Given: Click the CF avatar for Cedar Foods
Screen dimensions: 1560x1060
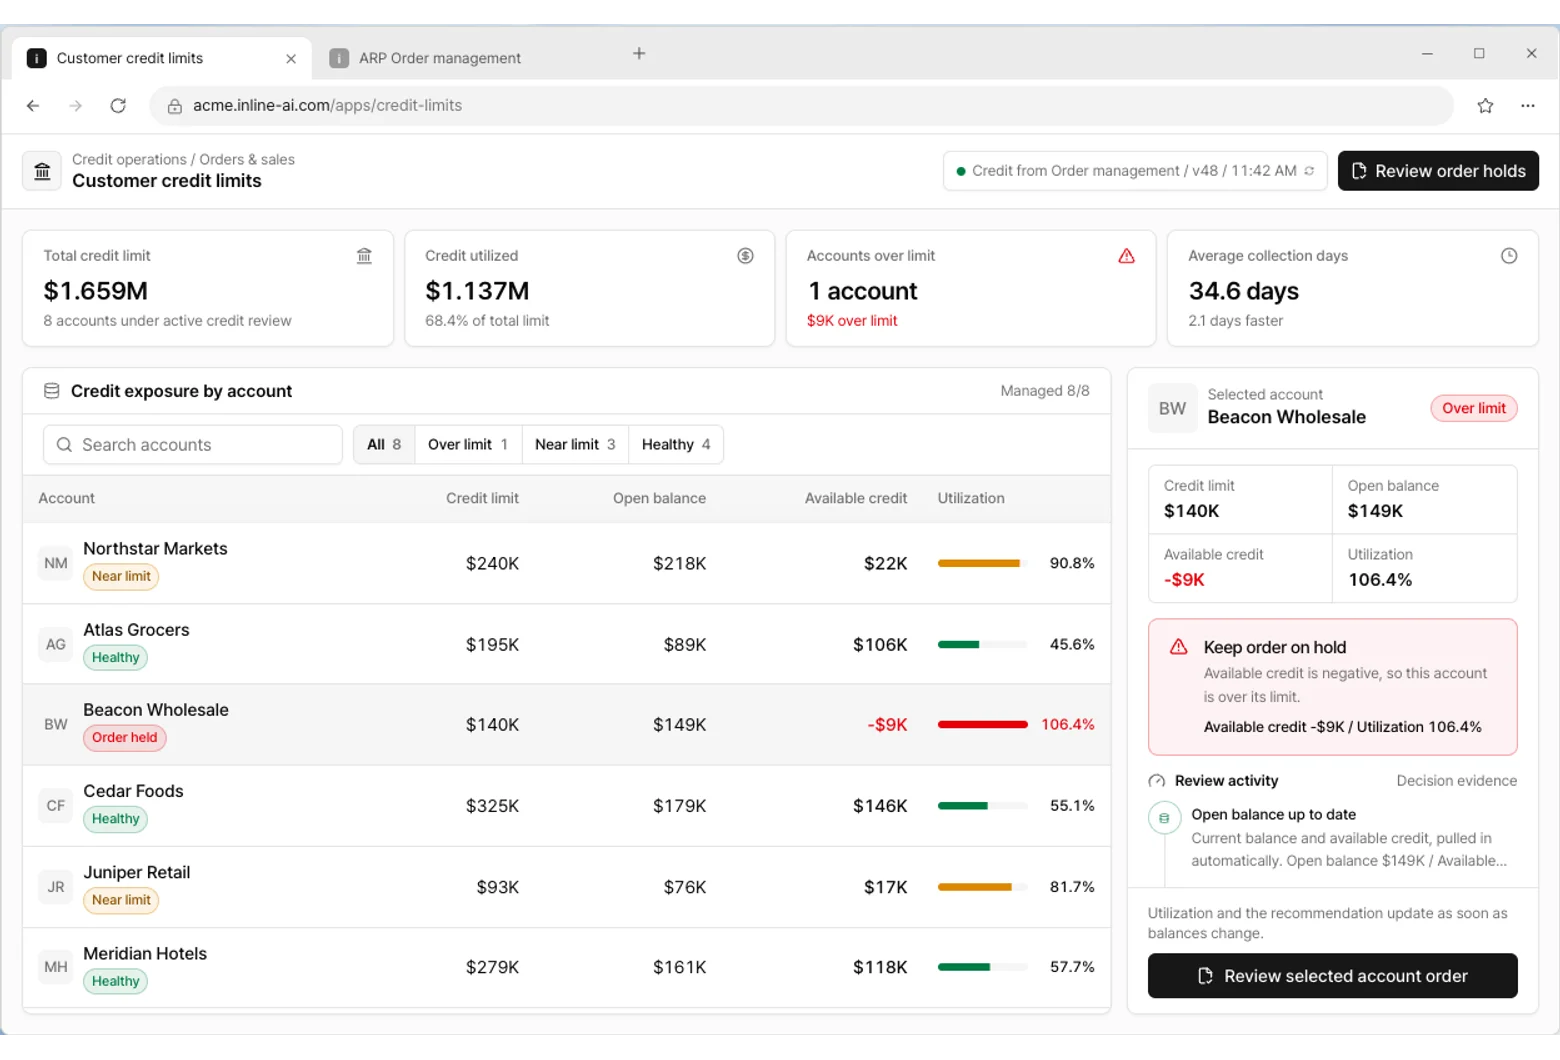Looking at the screenshot, I should coord(56,805).
